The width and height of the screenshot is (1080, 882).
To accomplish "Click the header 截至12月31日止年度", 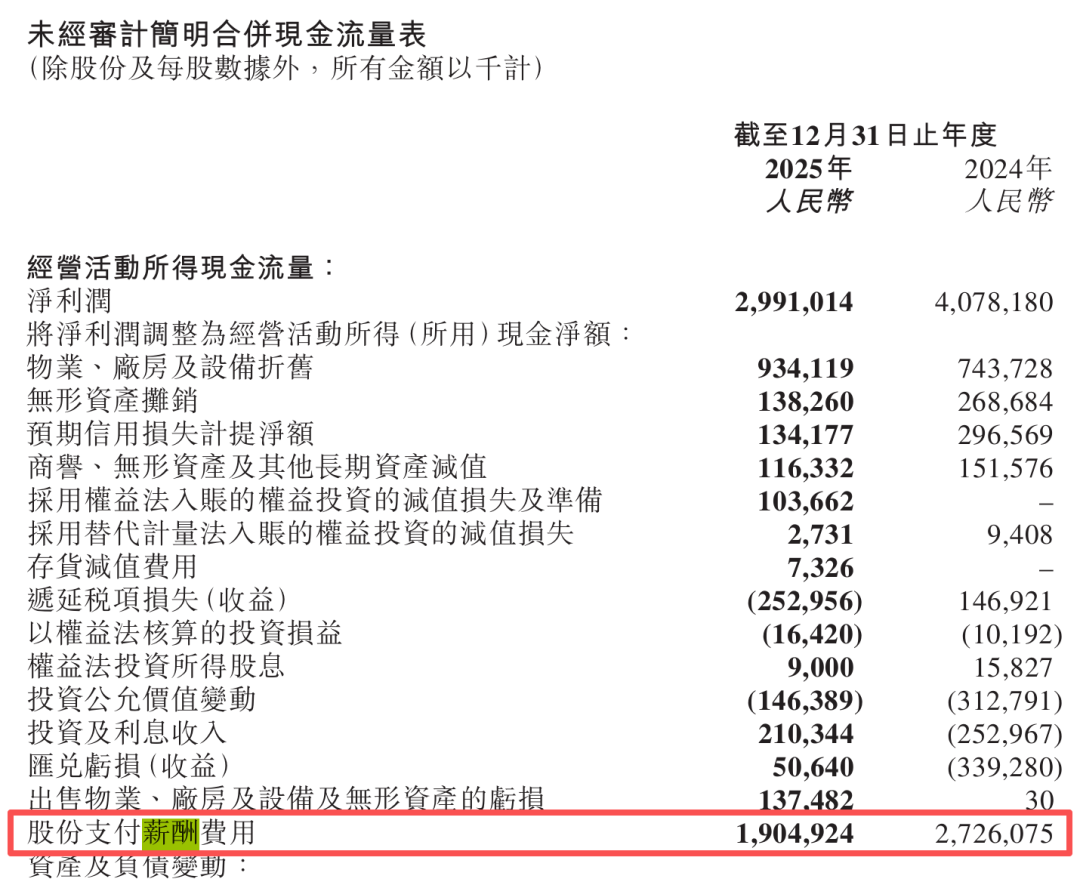I will [865, 134].
